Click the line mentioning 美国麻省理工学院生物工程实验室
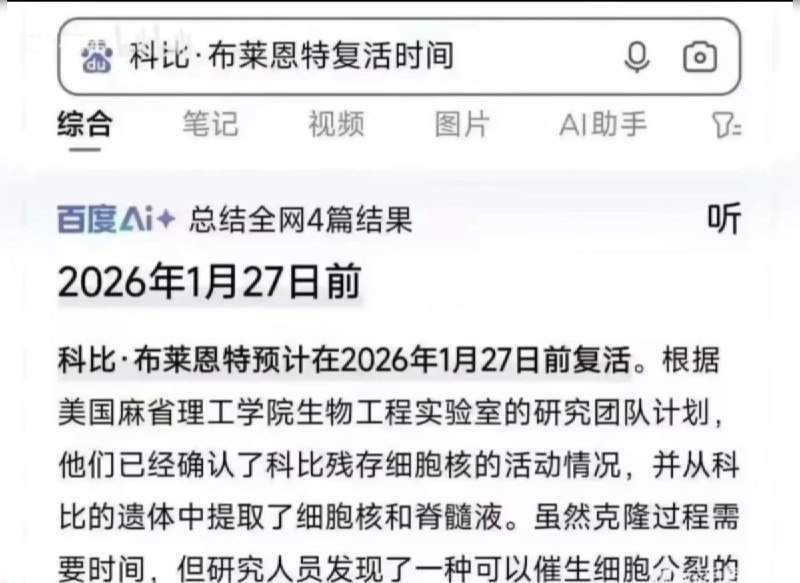 [x=390, y=413]
